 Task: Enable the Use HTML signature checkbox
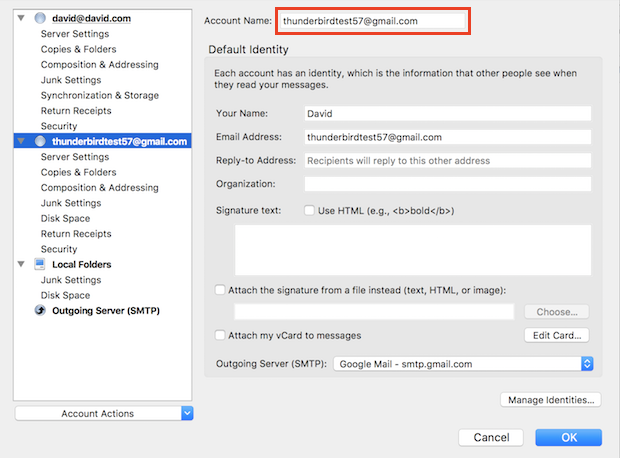pos(309,210)
